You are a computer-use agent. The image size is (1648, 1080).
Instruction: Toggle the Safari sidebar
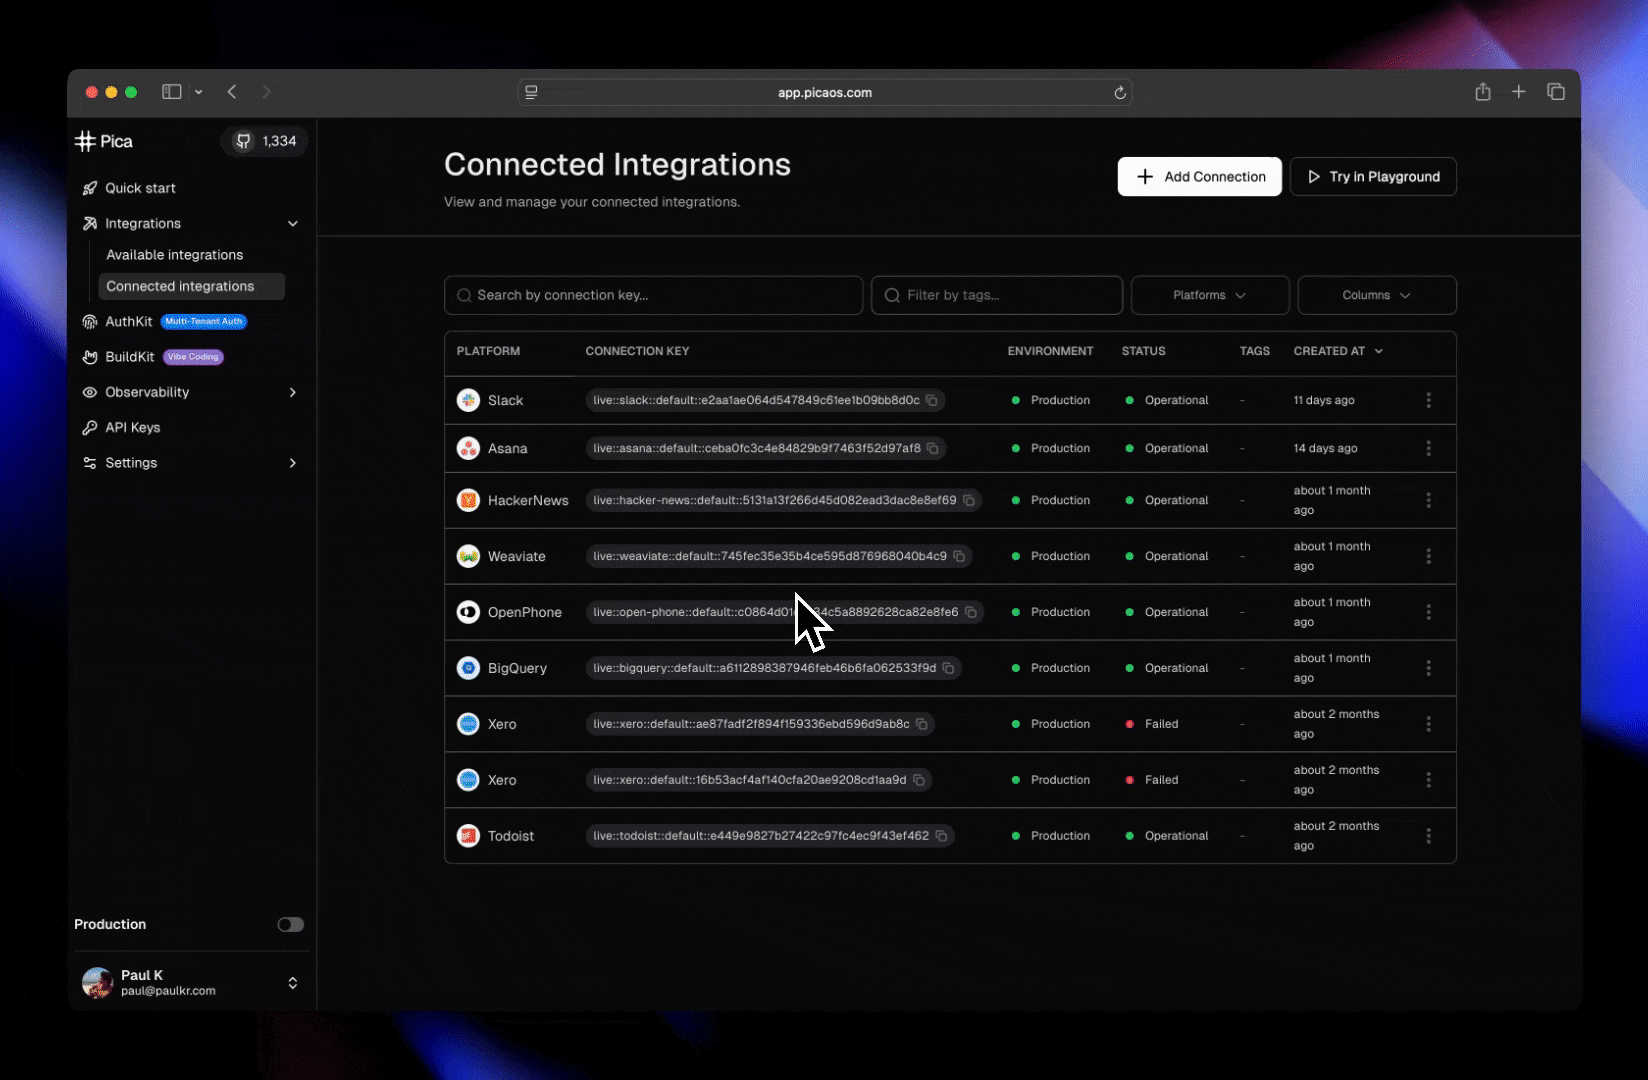(x=172, y=92)
